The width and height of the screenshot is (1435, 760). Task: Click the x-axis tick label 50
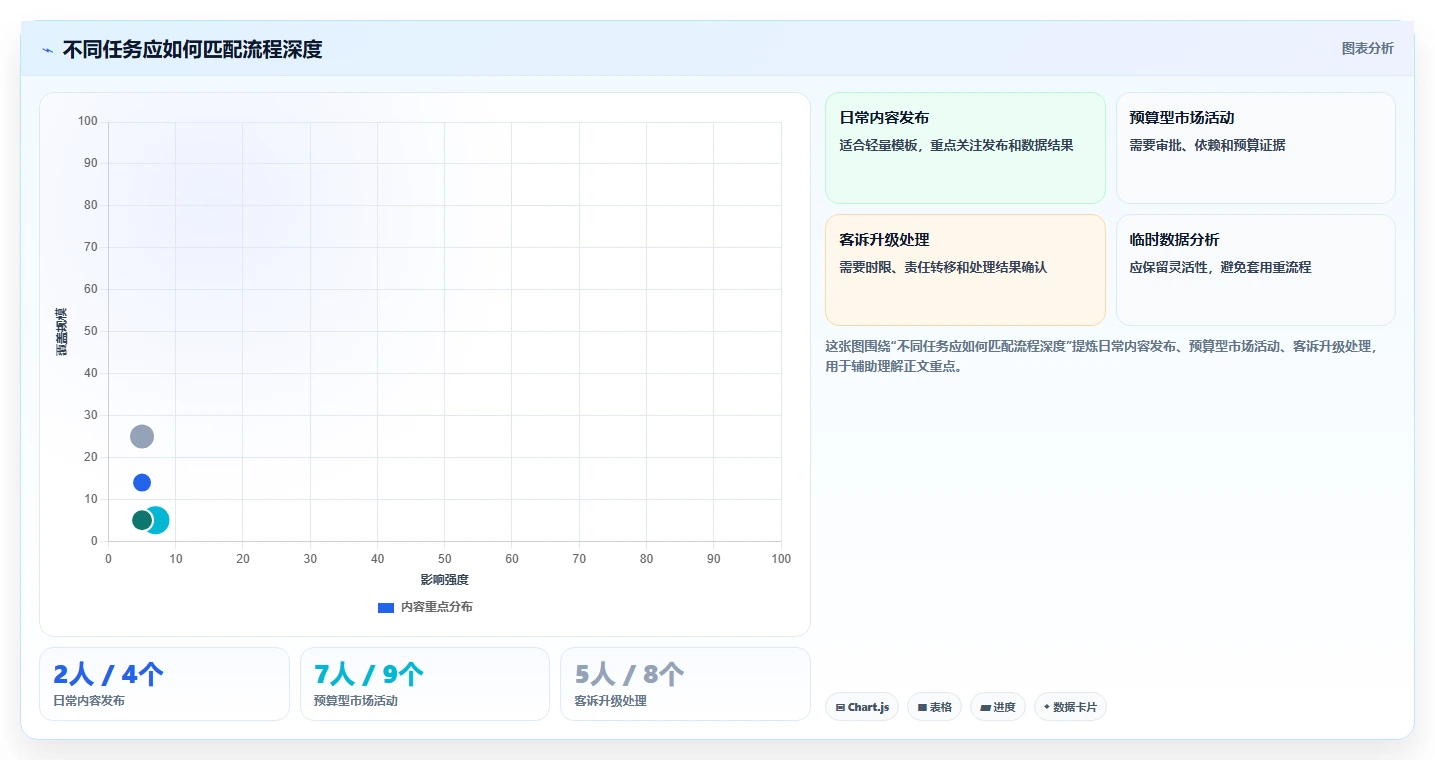pos(444,559)
